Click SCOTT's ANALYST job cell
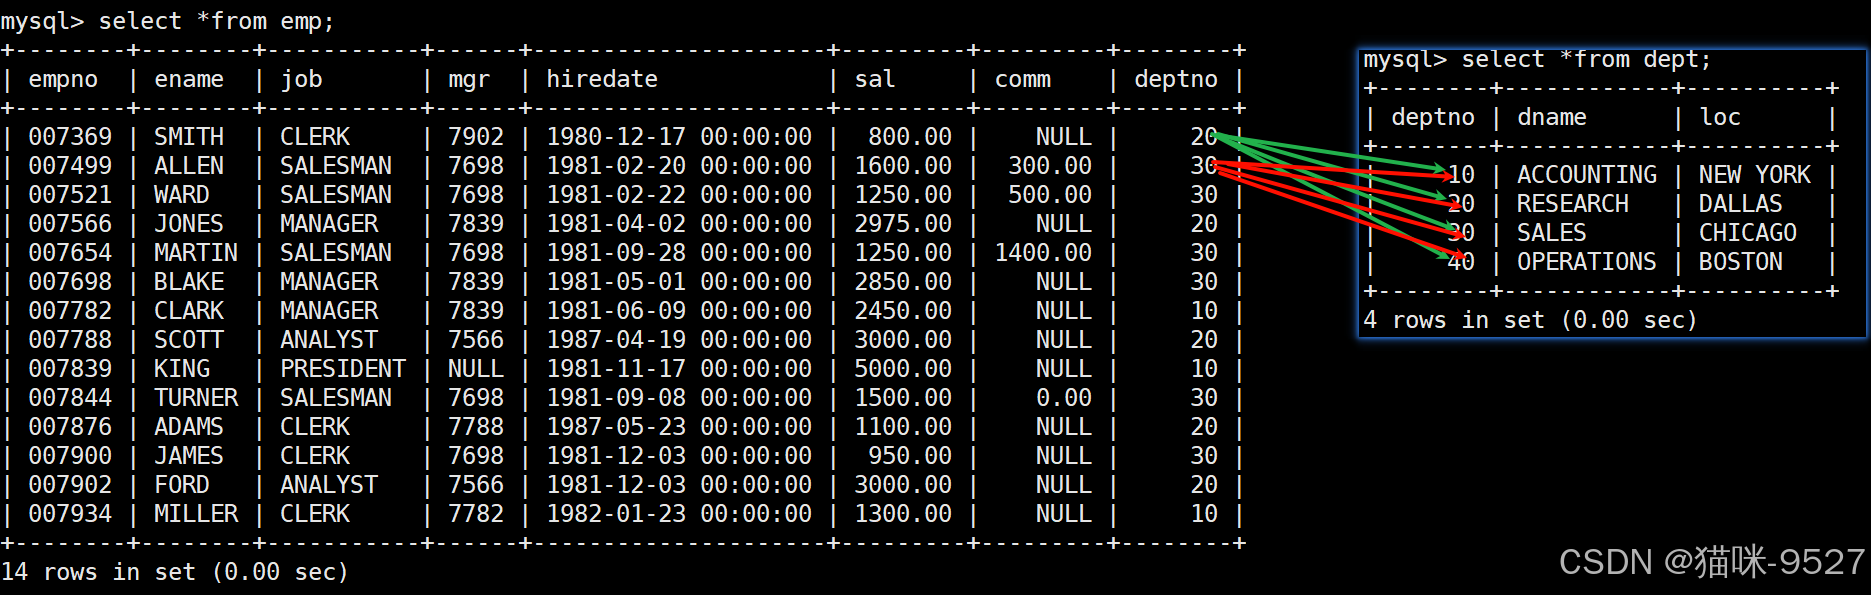 pyautogui.click(x=329, y=339)
